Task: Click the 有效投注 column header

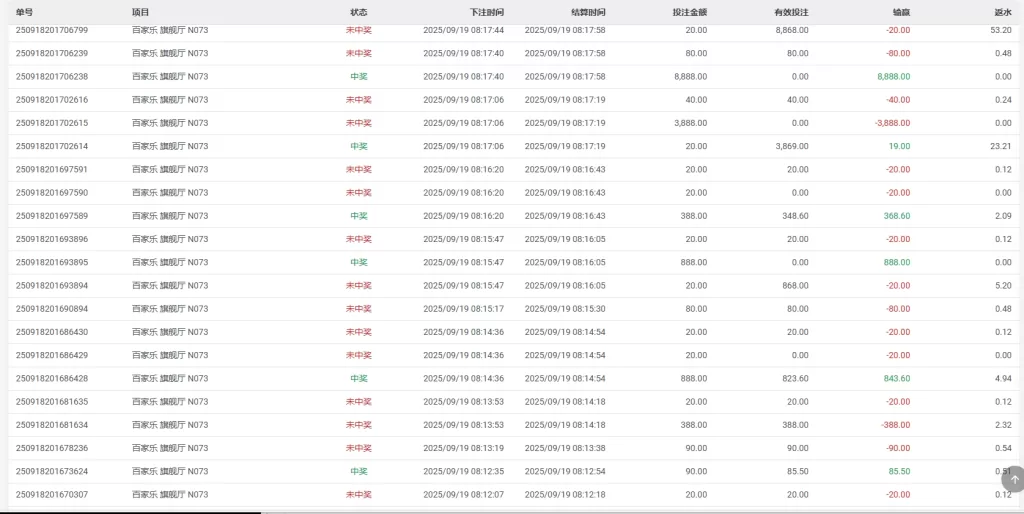Action: tap(792, 12)
